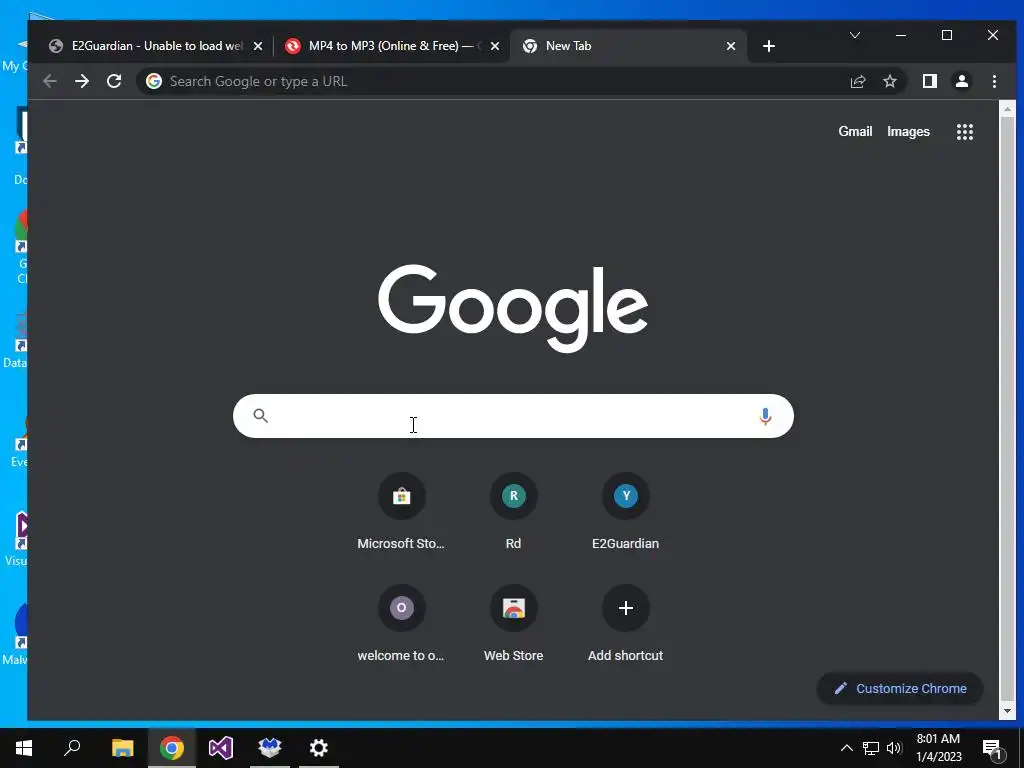Image resolution: width=1024 pixels, height=768 pixels.
Task: Open the network status tray icon
Action: coord(871,748)
